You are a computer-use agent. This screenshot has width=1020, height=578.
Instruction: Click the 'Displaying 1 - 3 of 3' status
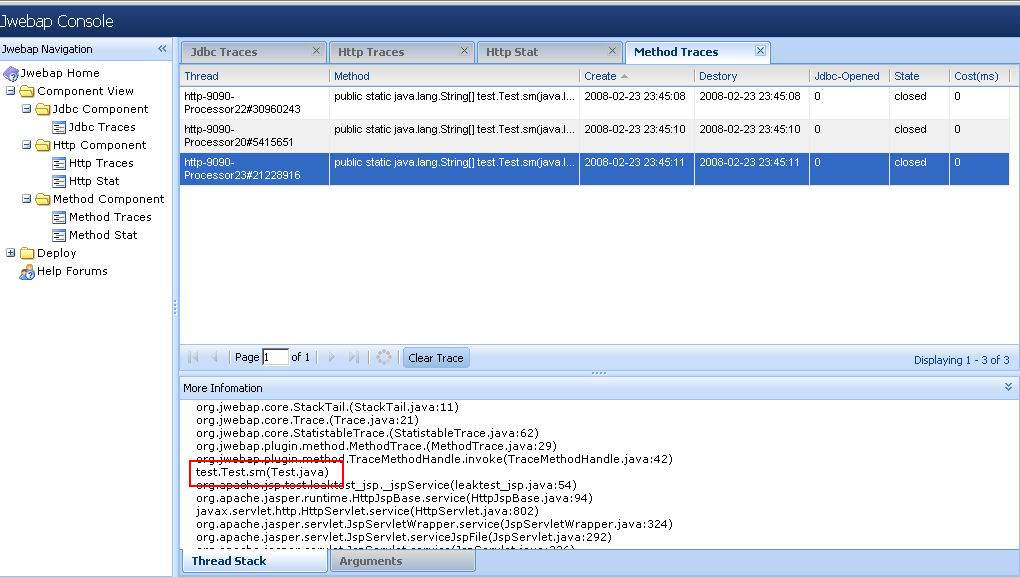961,360
